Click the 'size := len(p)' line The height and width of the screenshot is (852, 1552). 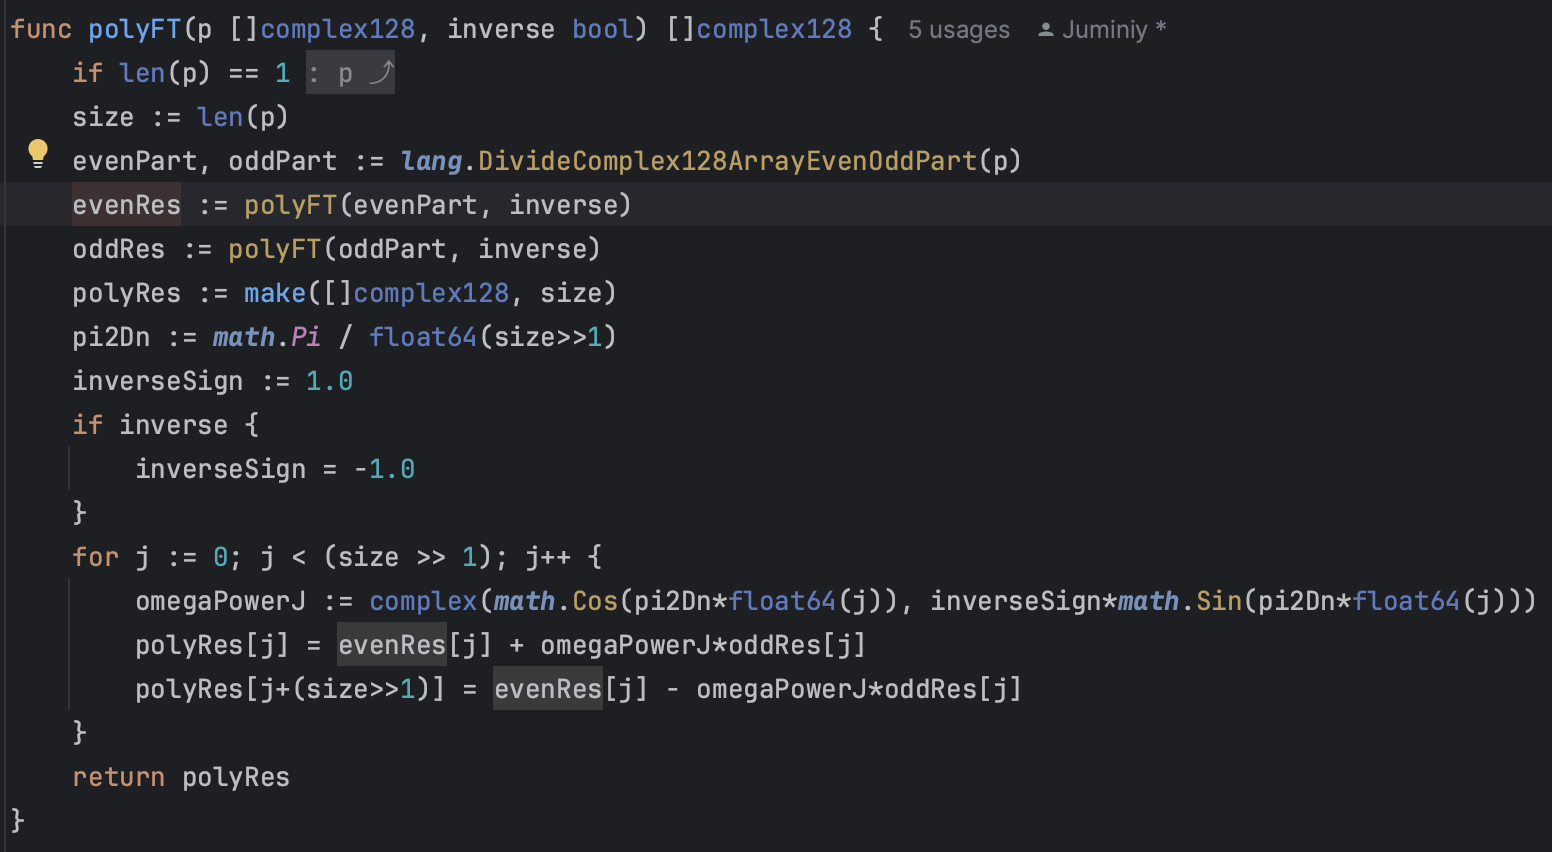click(181, 117)
